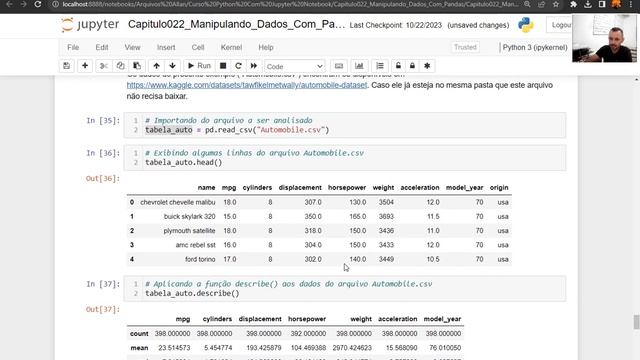Click the Out[36] output prompt
The image size is (640, 360).
103,178
